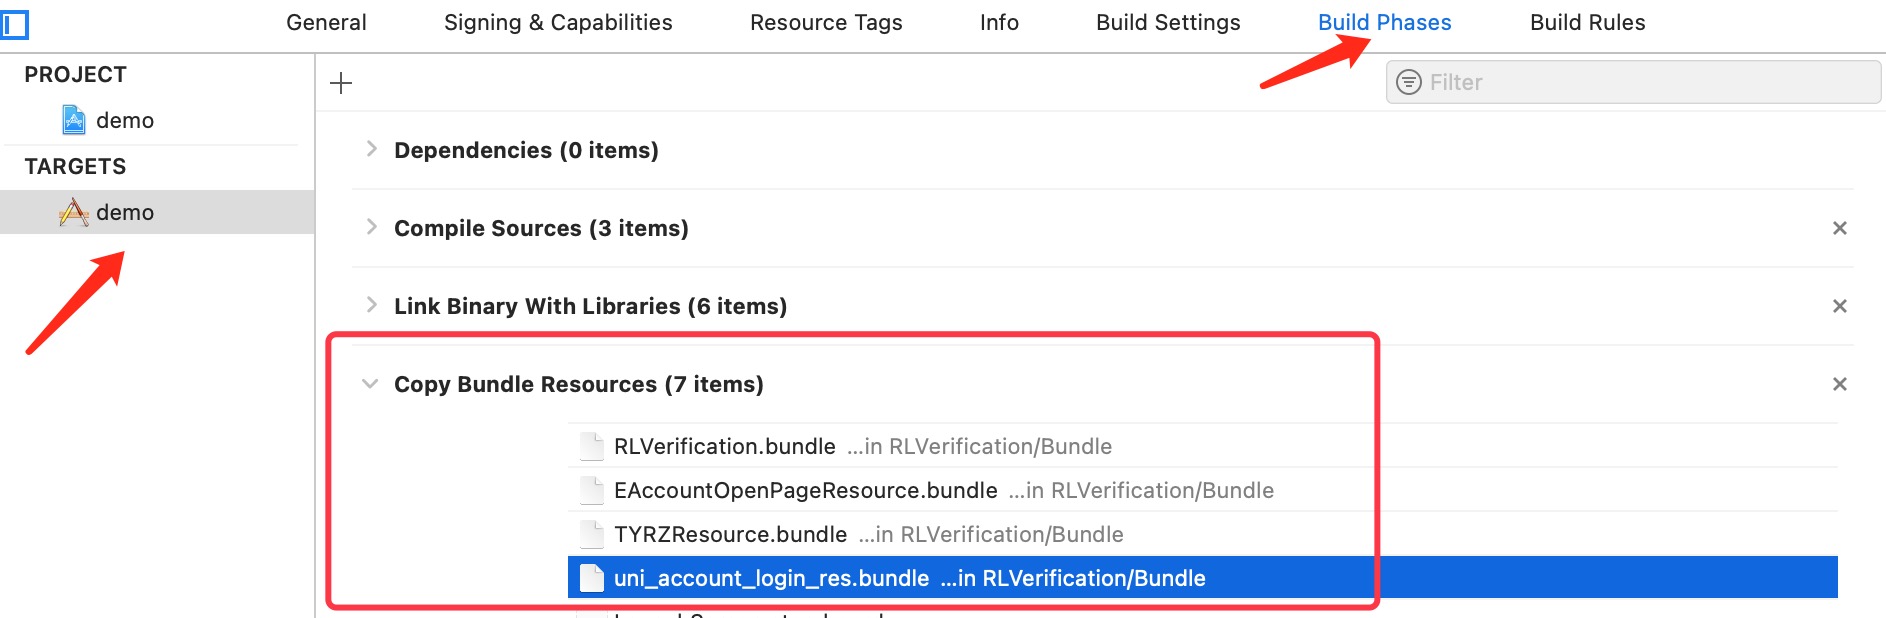Viewport: 1886px width, 618px height.
Task: Expand the Compile Sources section
Action: (x=371, y=227)
